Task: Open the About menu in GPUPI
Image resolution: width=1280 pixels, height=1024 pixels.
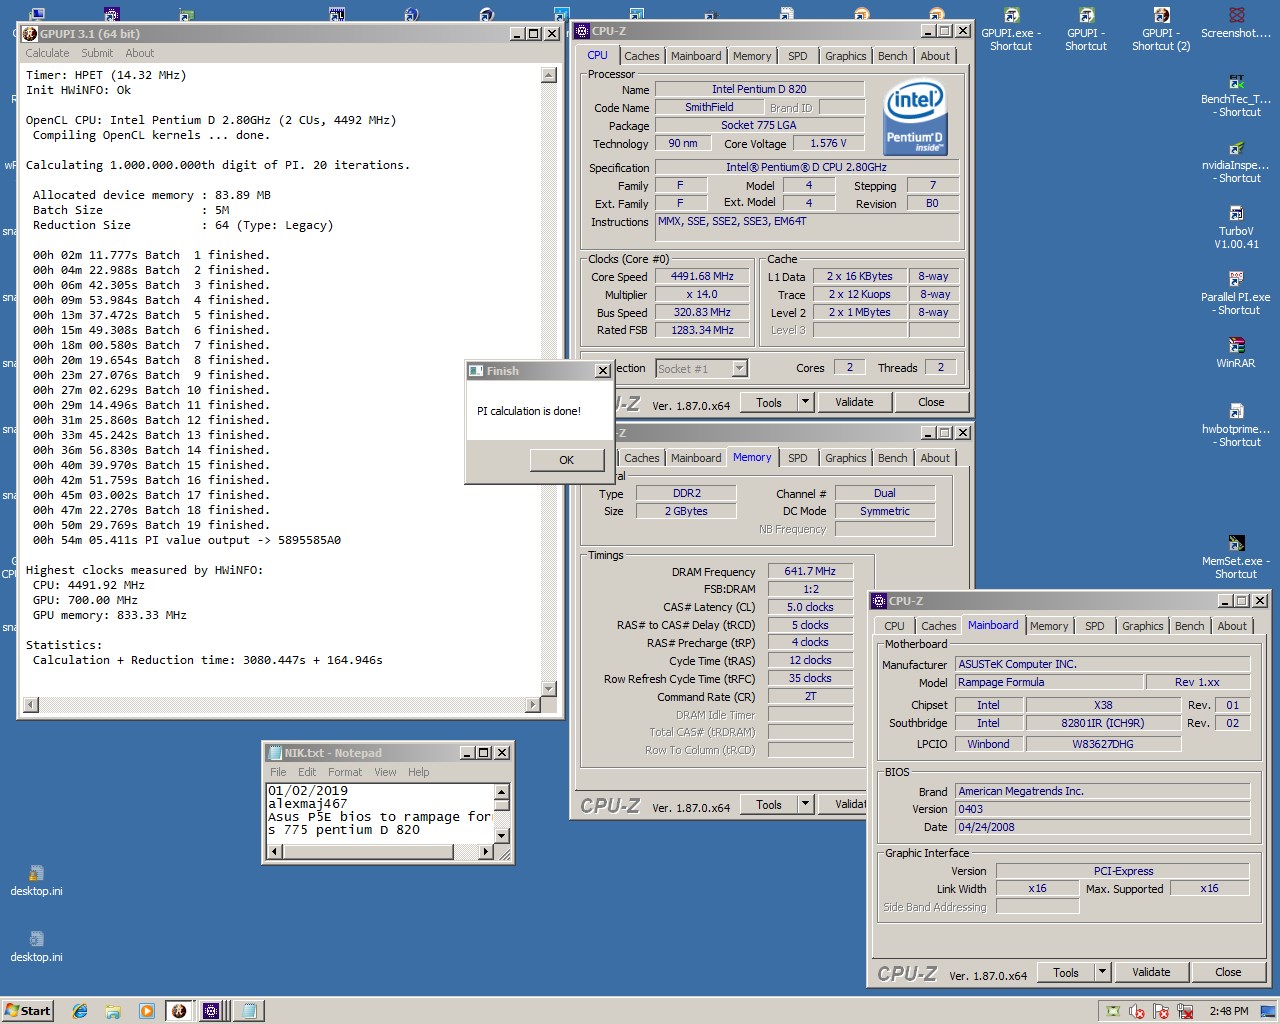Action: pos(140,53)
